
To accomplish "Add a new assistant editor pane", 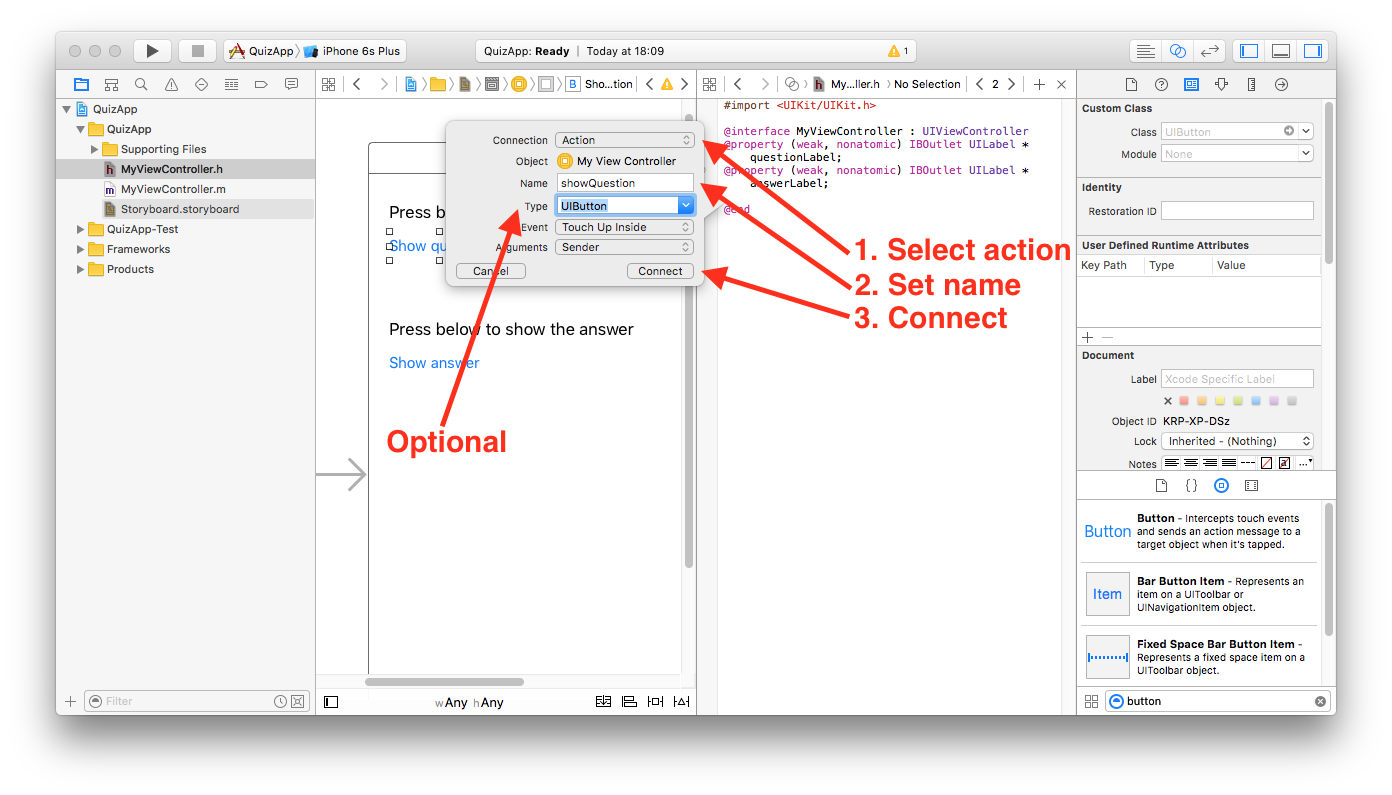I will click(x=1039, y=84).
